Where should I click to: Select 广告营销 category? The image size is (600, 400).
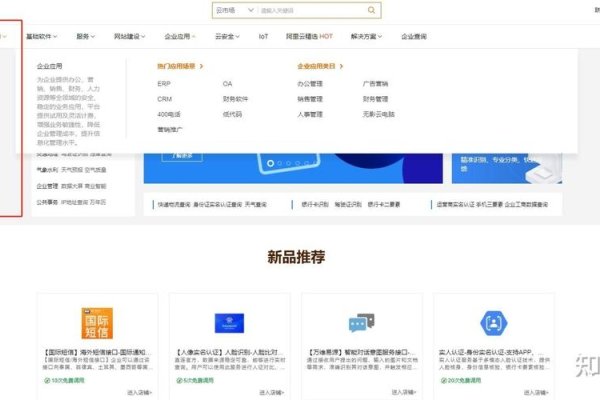coord(375,83)
